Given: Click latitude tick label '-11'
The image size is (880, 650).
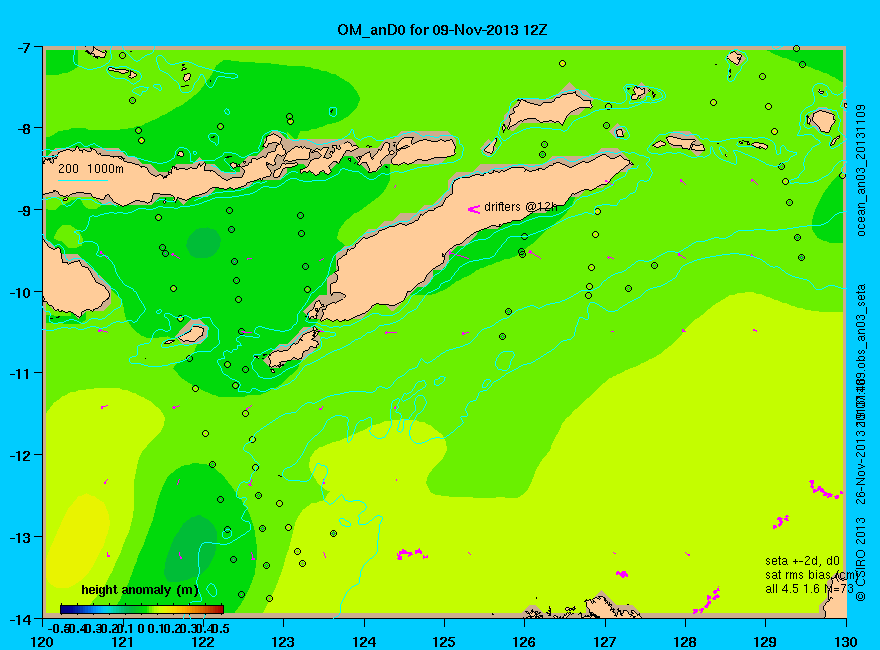Looking at the screenshot, I should tap(20, 373).
